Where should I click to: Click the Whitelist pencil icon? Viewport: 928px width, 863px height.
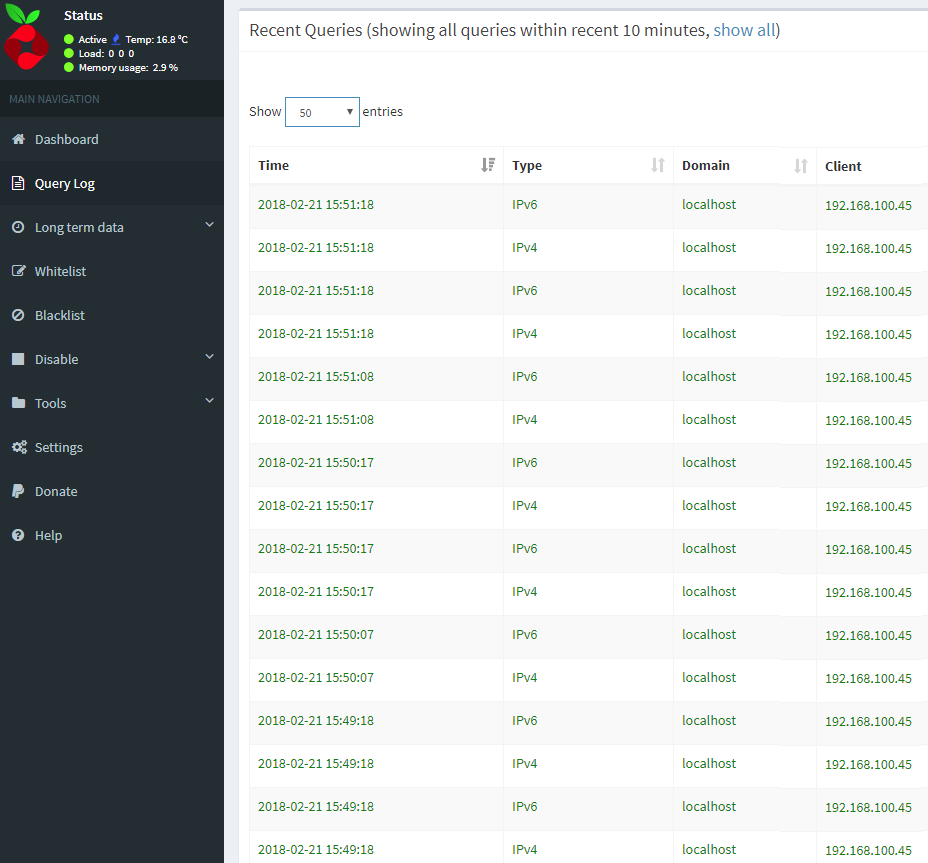click(x=18, y=272)
